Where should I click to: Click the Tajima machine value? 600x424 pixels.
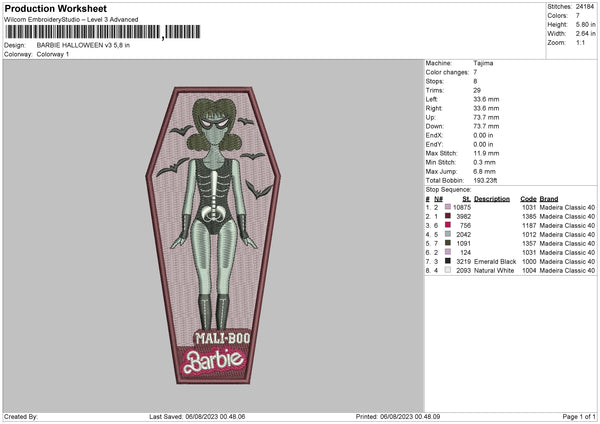click(x=484, y=63)
